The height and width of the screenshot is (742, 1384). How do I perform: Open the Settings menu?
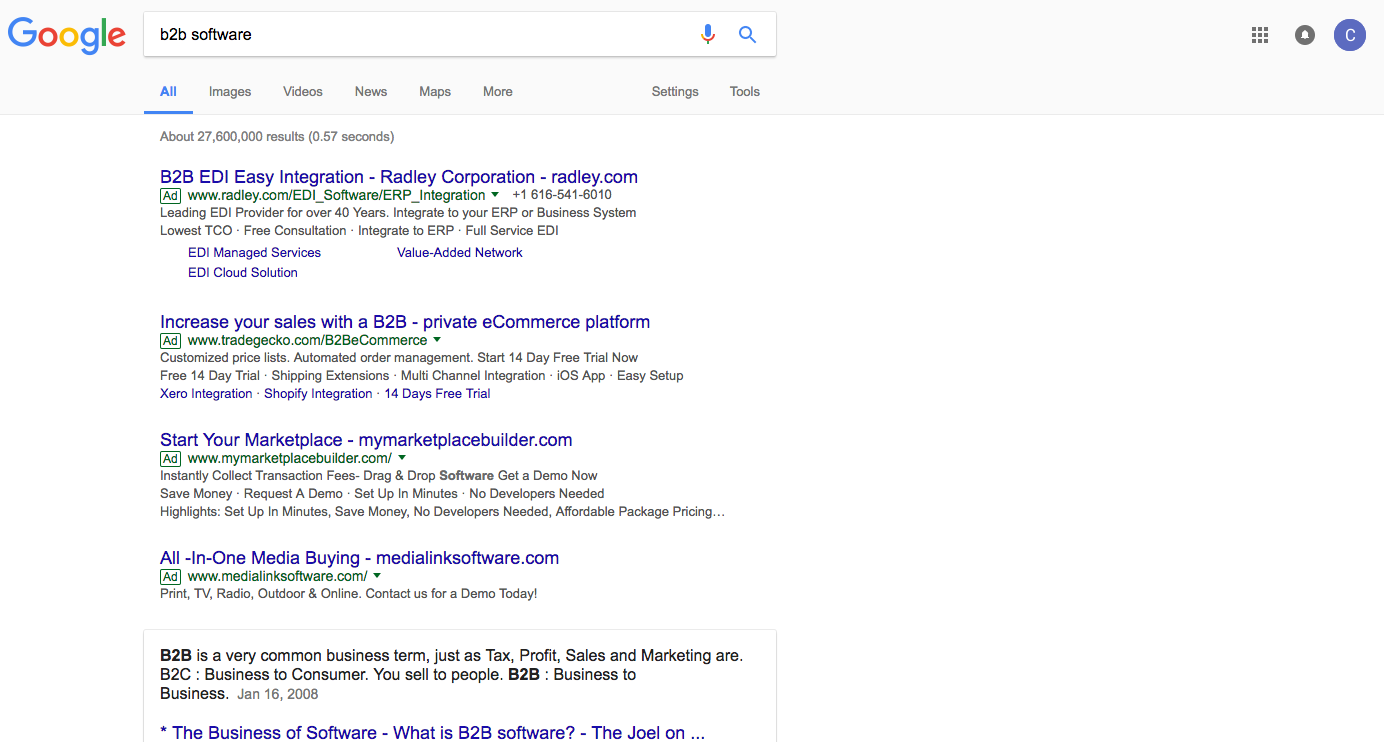(675, 91)
